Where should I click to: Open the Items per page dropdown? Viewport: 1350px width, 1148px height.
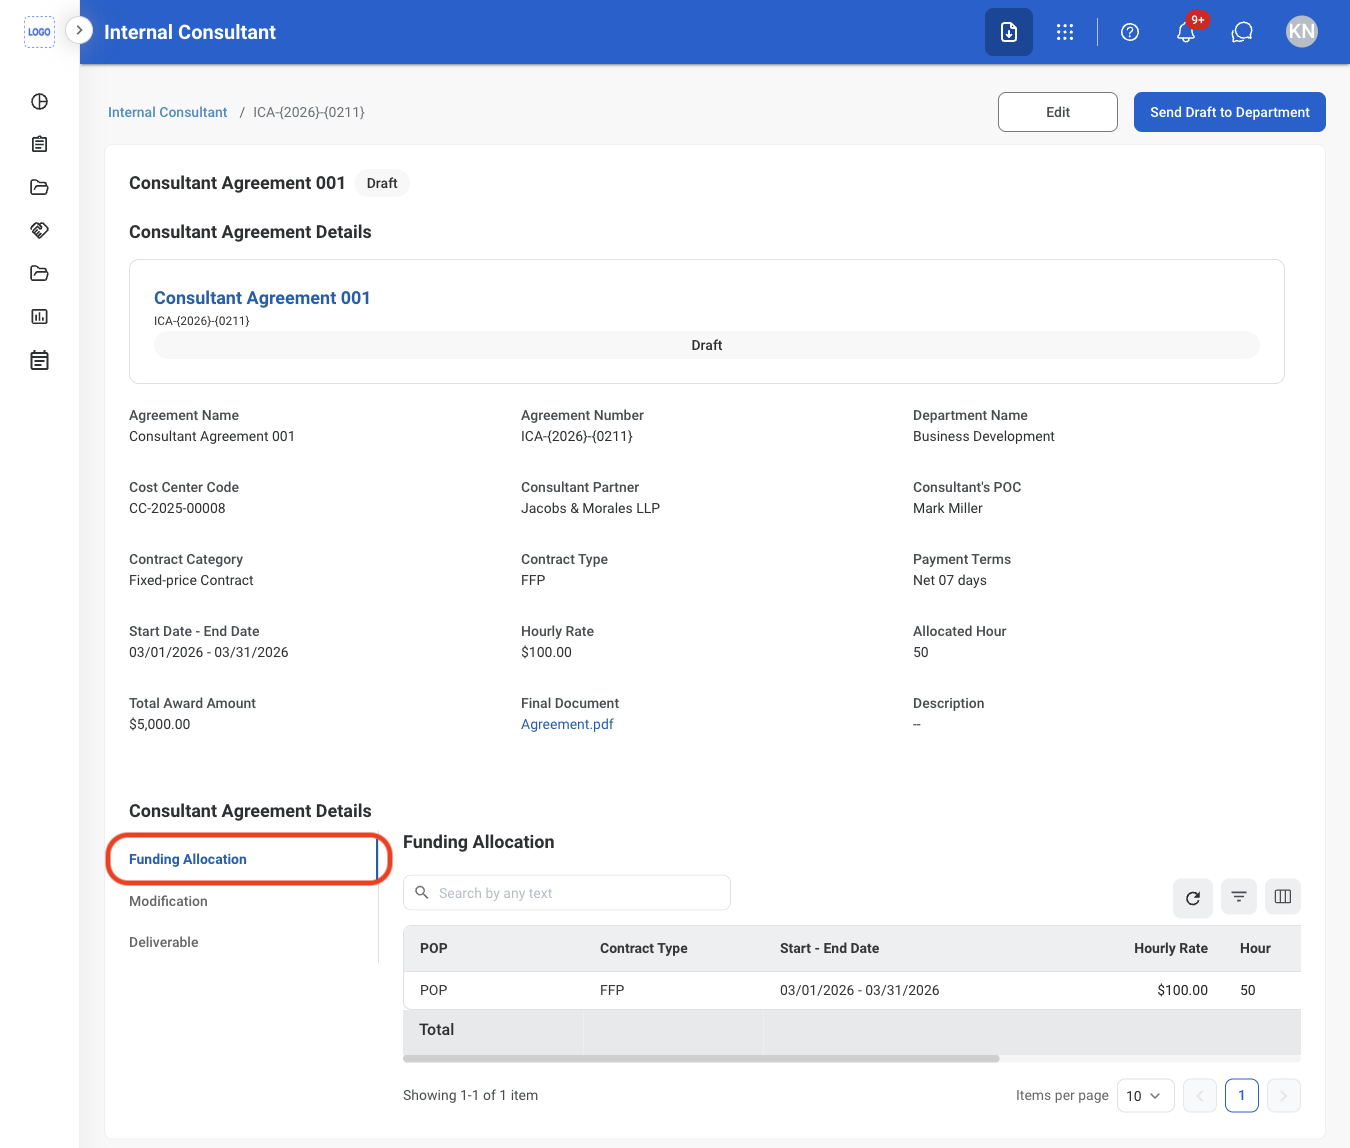click(x=1145, y=1096)
